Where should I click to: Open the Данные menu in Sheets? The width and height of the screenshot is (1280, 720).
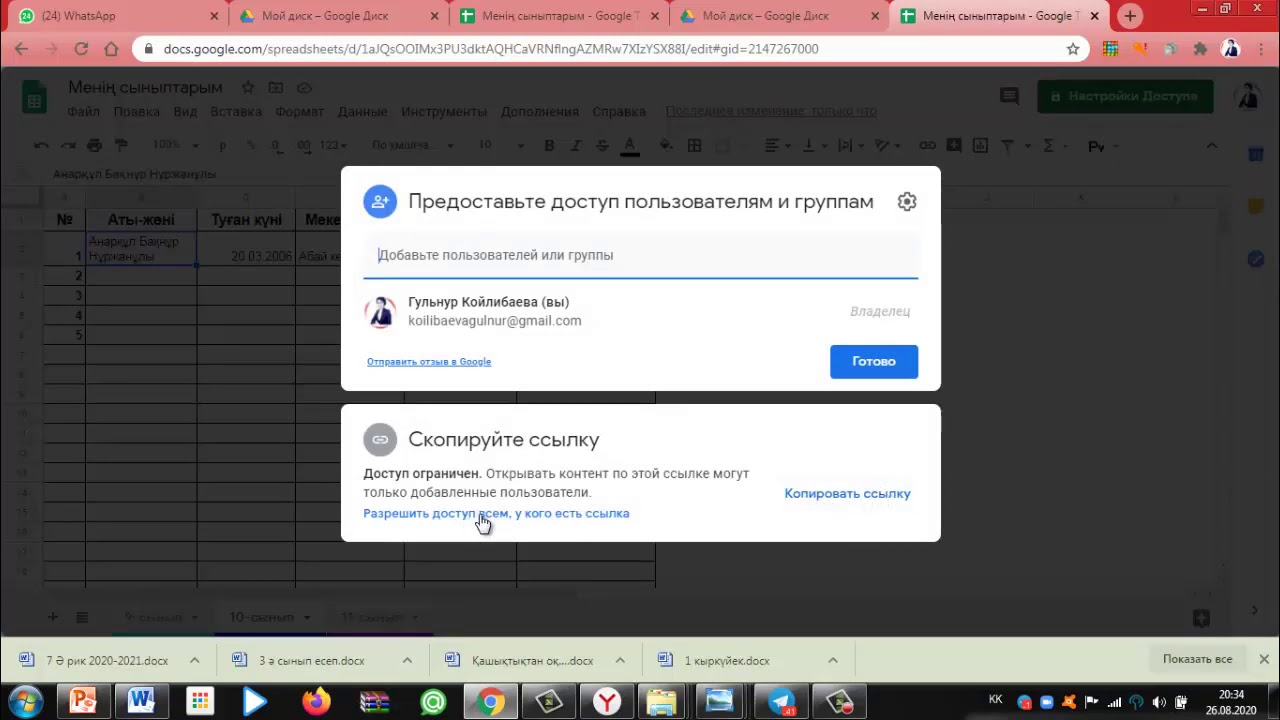(362, 112)
